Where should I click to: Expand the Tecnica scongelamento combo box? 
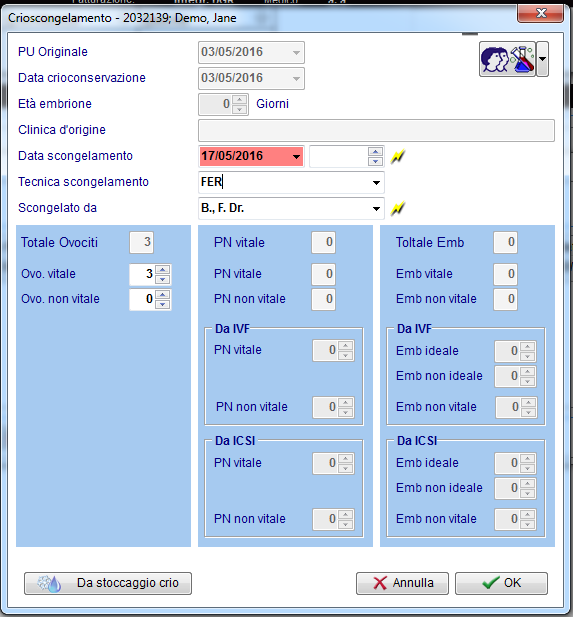[376, 183]
